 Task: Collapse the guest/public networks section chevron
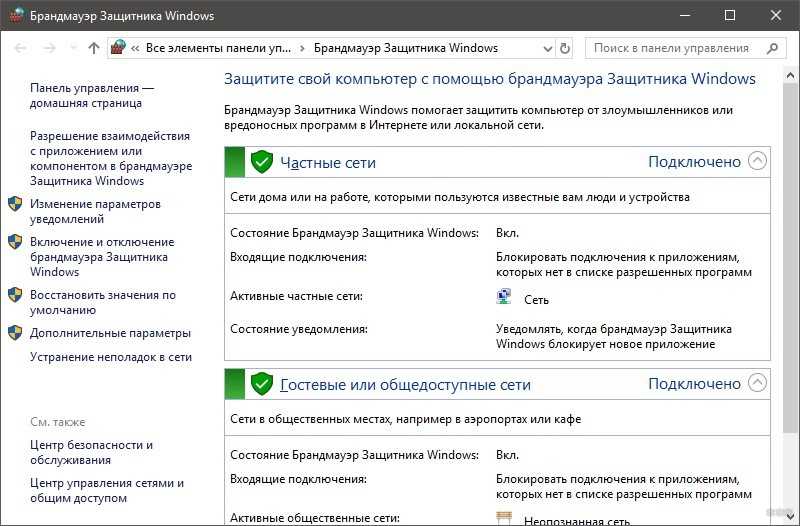(757, 383)
